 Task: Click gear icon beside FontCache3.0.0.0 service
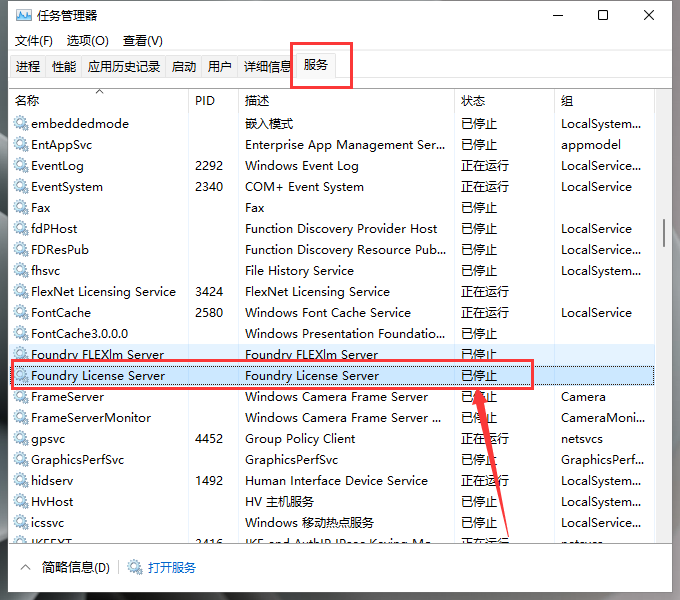[x=21, y=333]
